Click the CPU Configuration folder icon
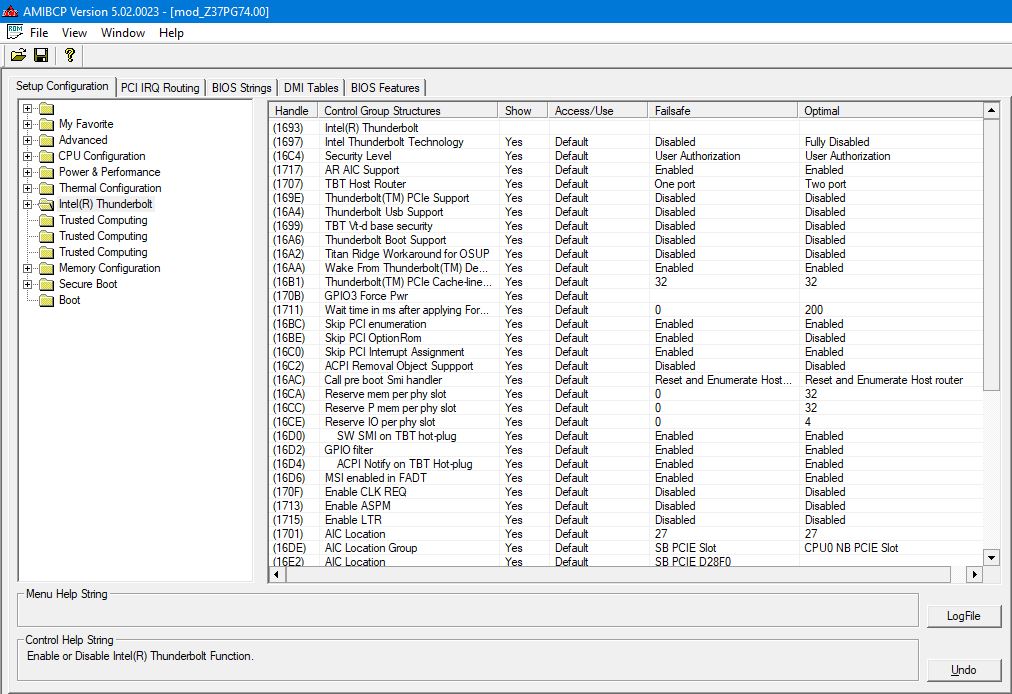Image resolution: width=1012 pixels, height=694 pixels. (46, 156)
